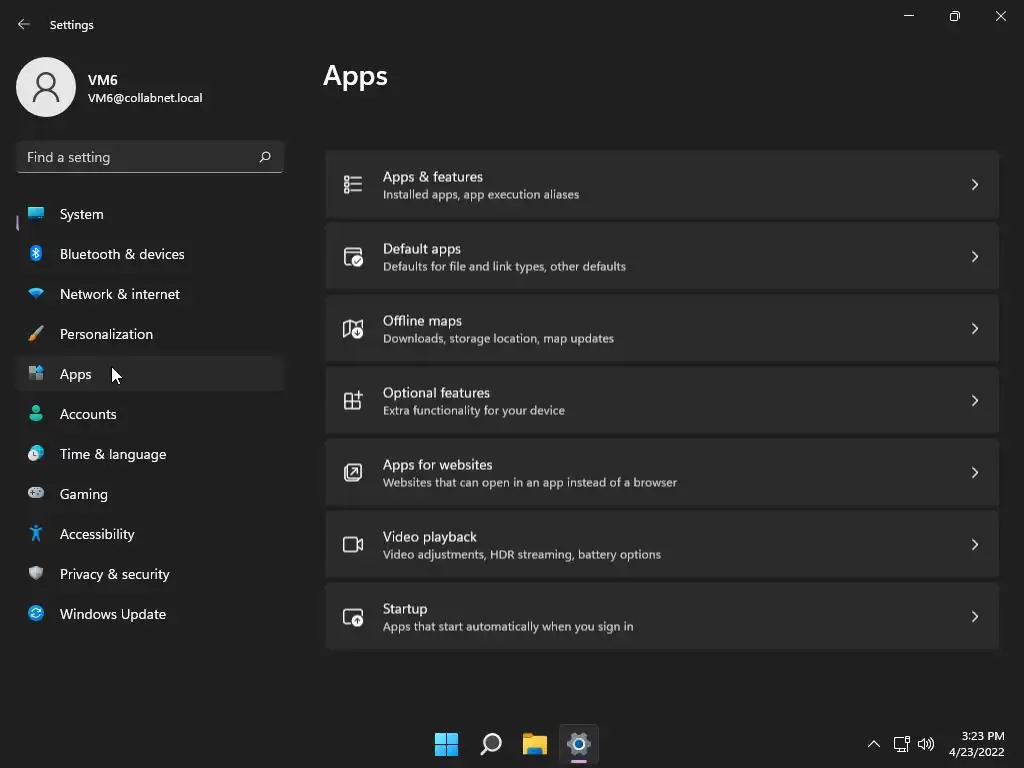Click the Optional features grid icon
The image size is (1024, 768).
pos(353,400)
